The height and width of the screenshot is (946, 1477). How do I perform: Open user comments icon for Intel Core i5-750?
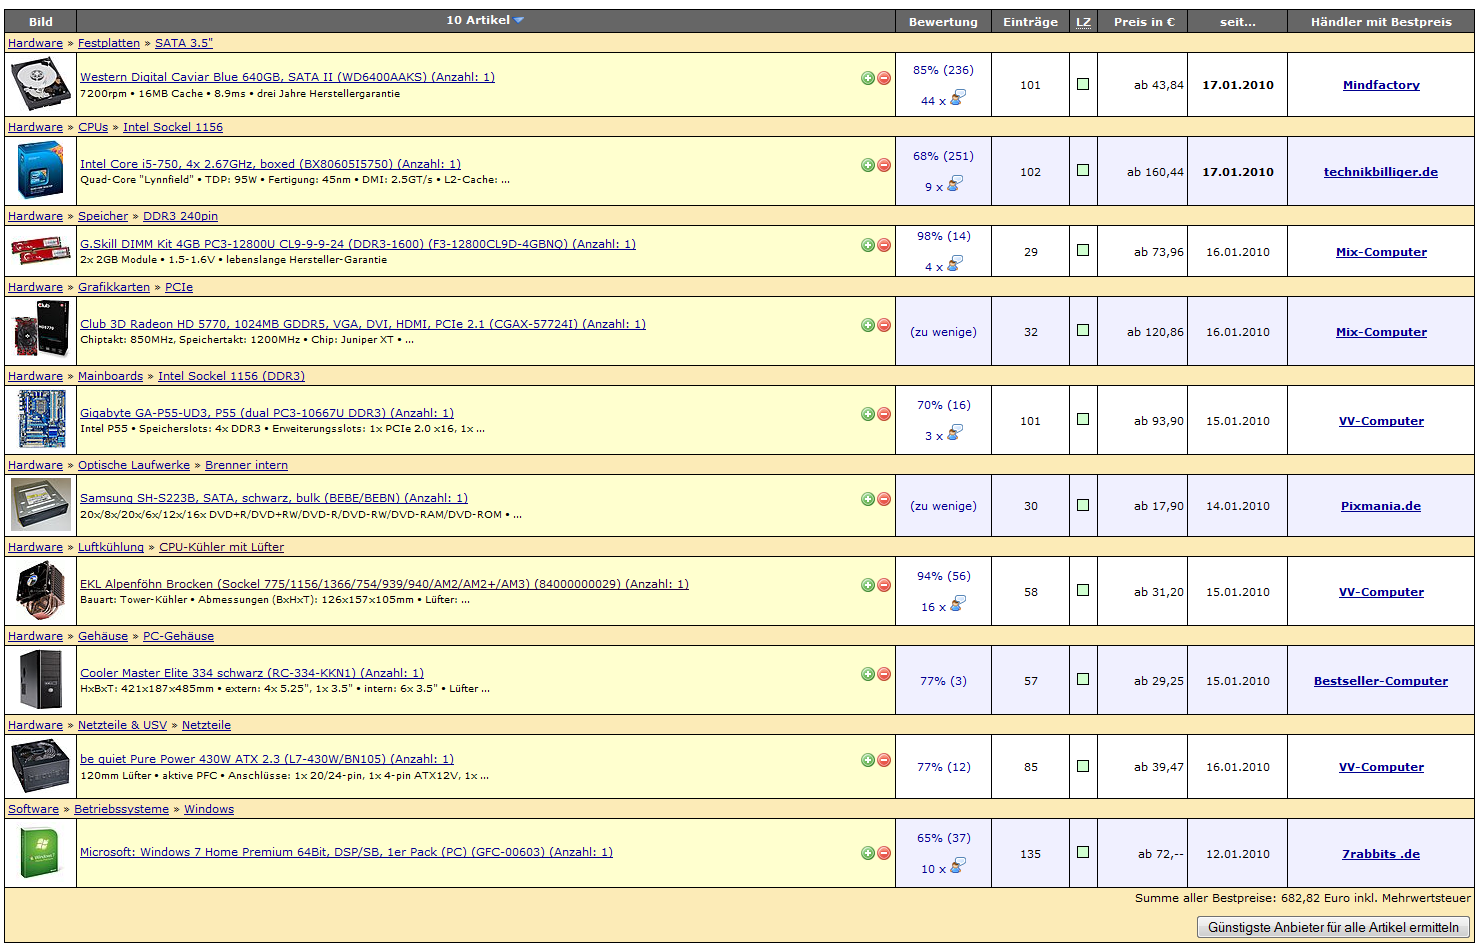[955, 184]
